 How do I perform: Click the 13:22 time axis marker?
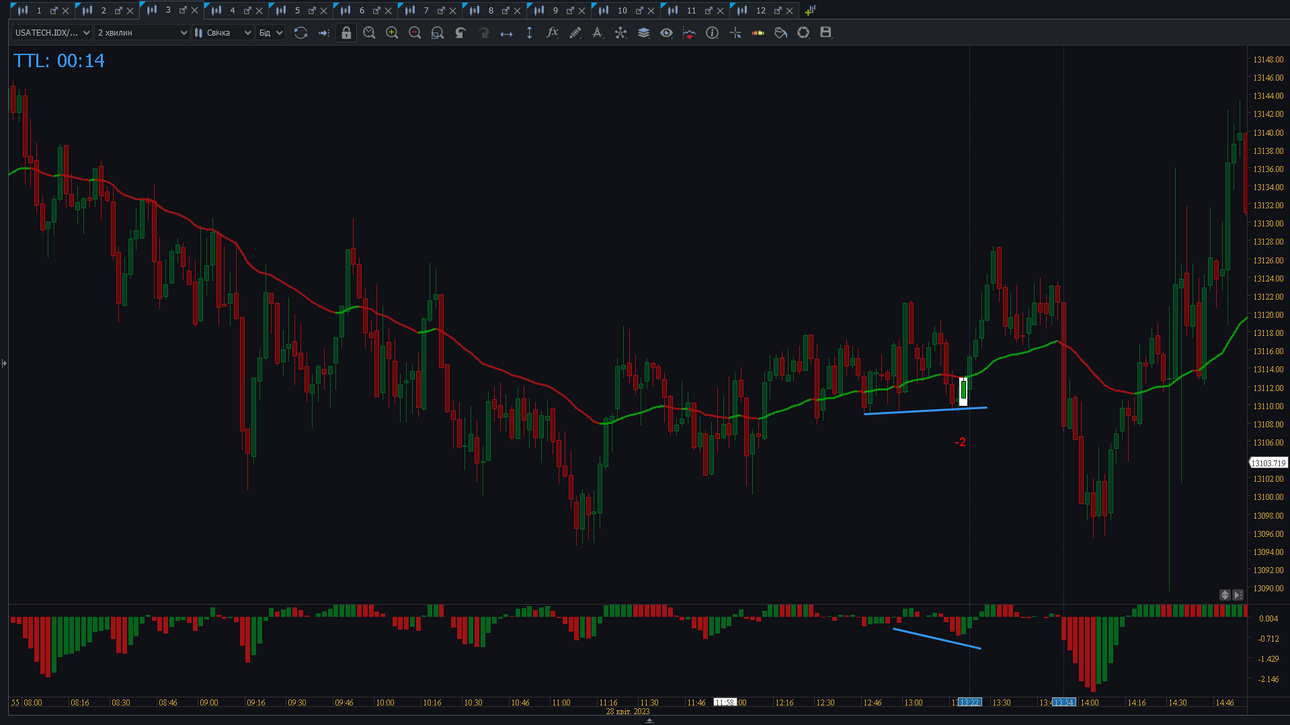(970, 703)
